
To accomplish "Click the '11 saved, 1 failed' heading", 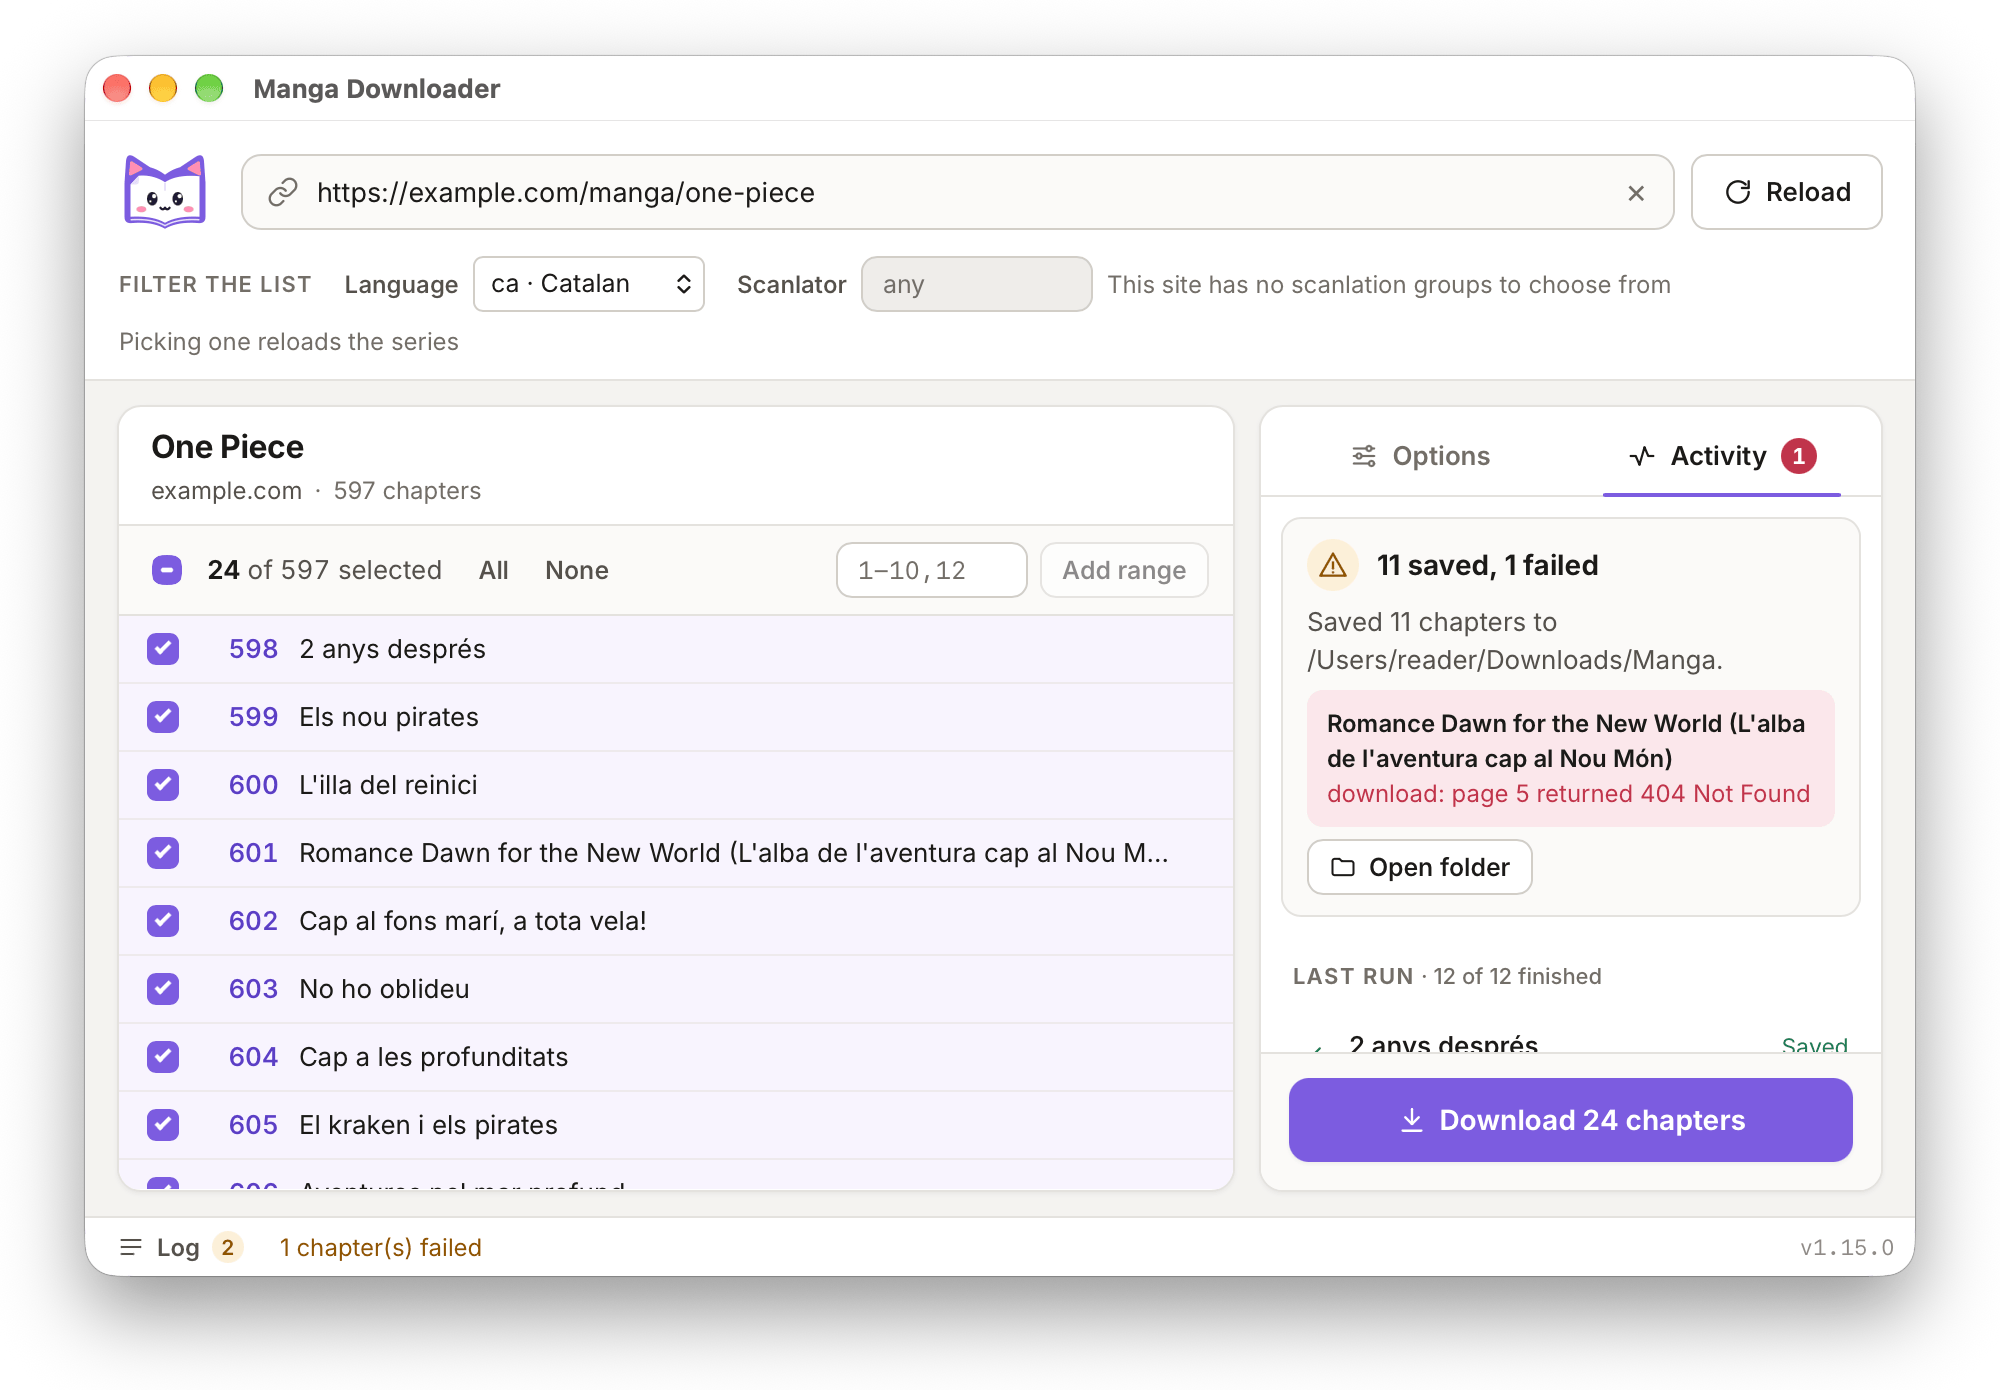I will [1488, 565].
